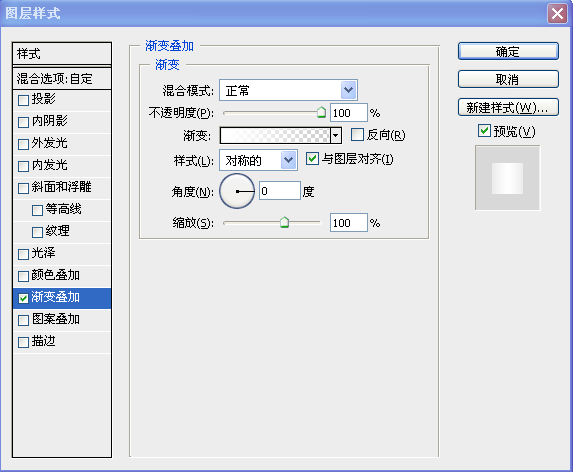Click the angle dial control
573x472 pixels.
coord(237,191)
